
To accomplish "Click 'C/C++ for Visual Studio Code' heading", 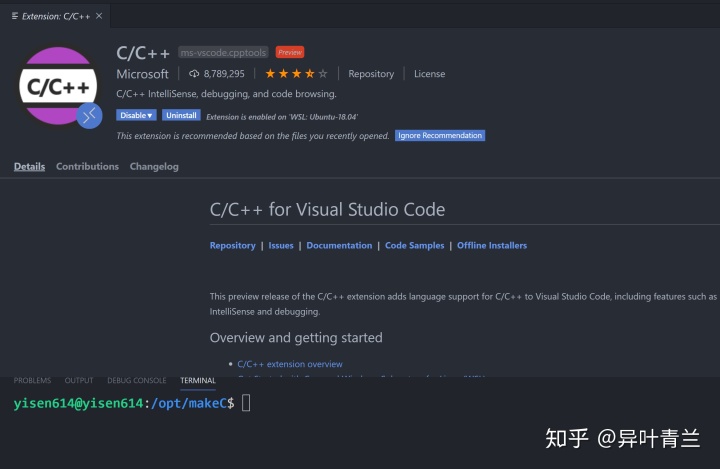I will point(327,209).
